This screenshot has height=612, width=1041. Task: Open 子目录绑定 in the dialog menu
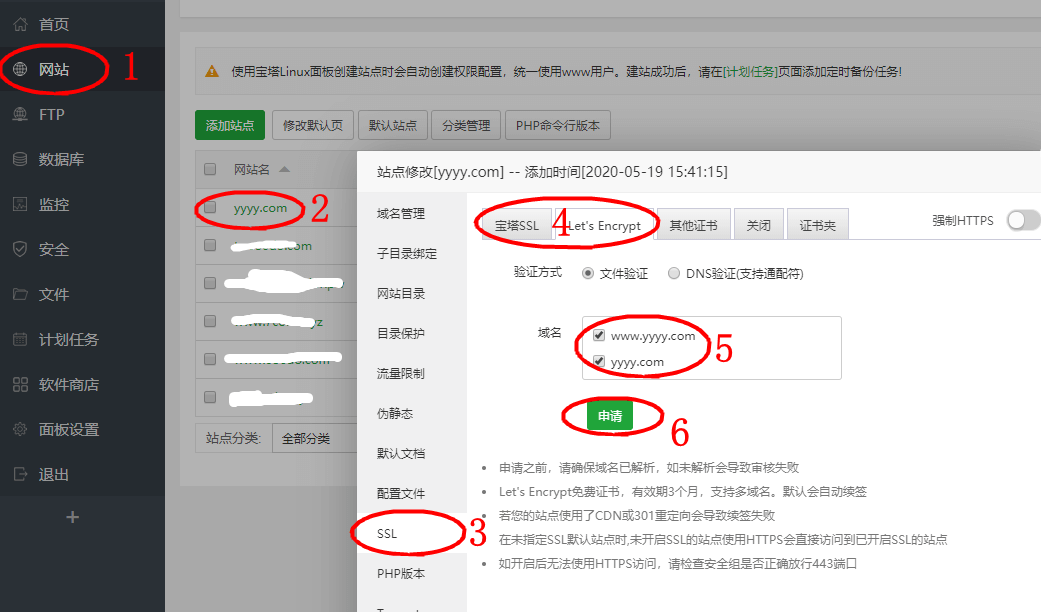tap(407, 254)
